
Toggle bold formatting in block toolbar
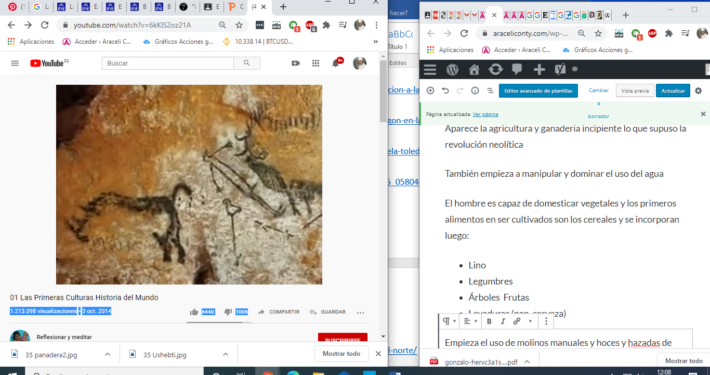489,321
